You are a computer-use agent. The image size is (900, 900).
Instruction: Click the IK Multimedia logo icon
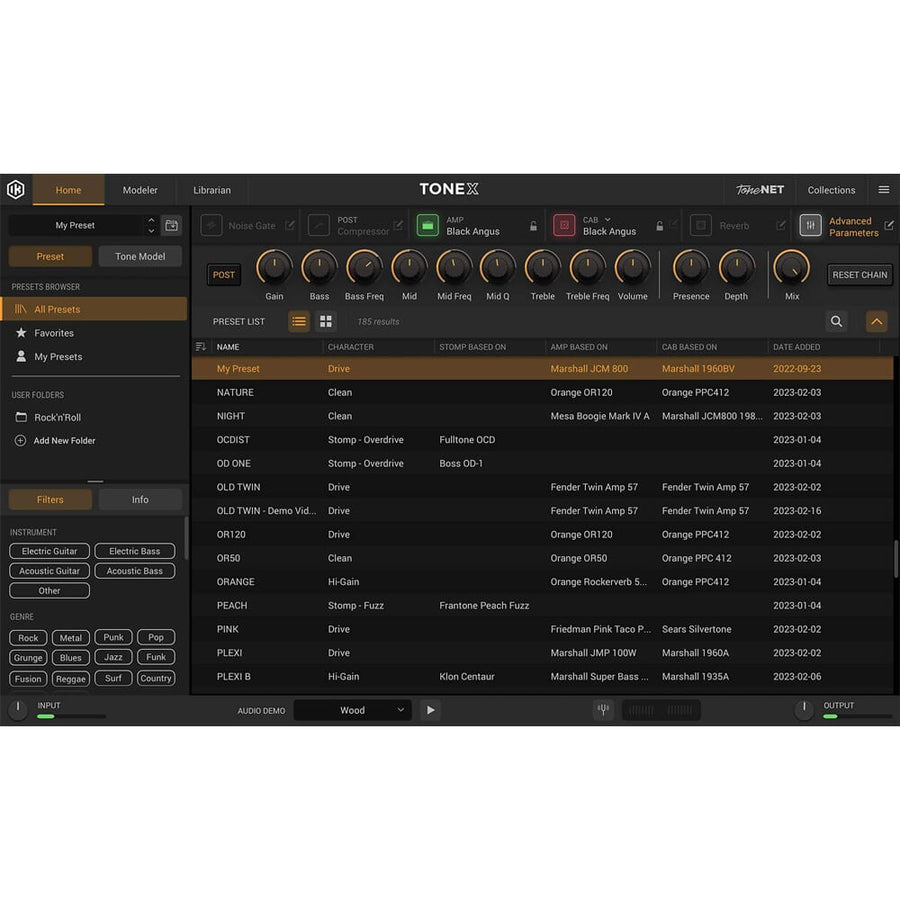point(15,189)
